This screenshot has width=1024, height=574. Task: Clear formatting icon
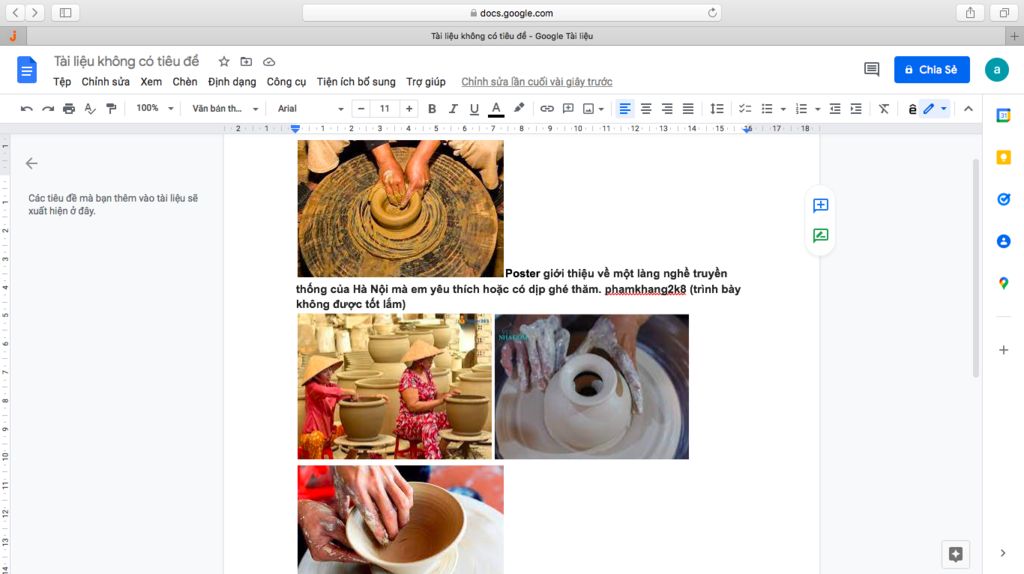[884, 109]
